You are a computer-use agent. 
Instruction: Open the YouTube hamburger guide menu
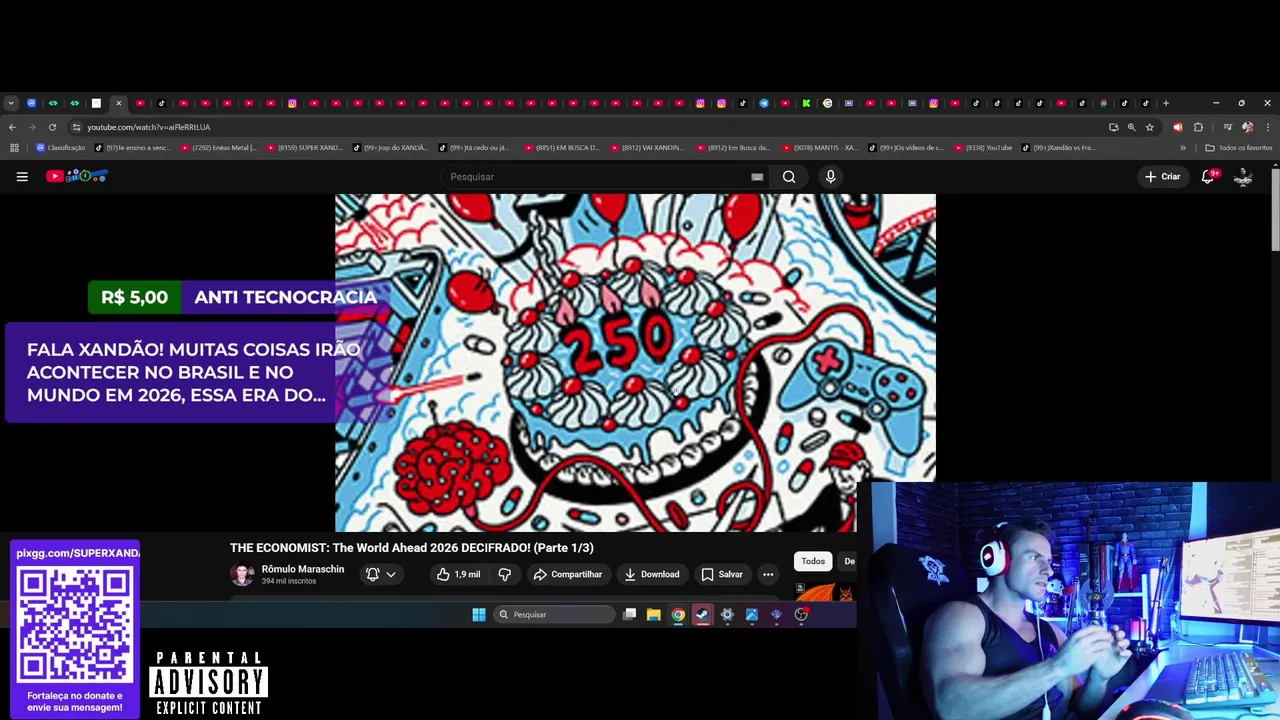coord(22,177)
